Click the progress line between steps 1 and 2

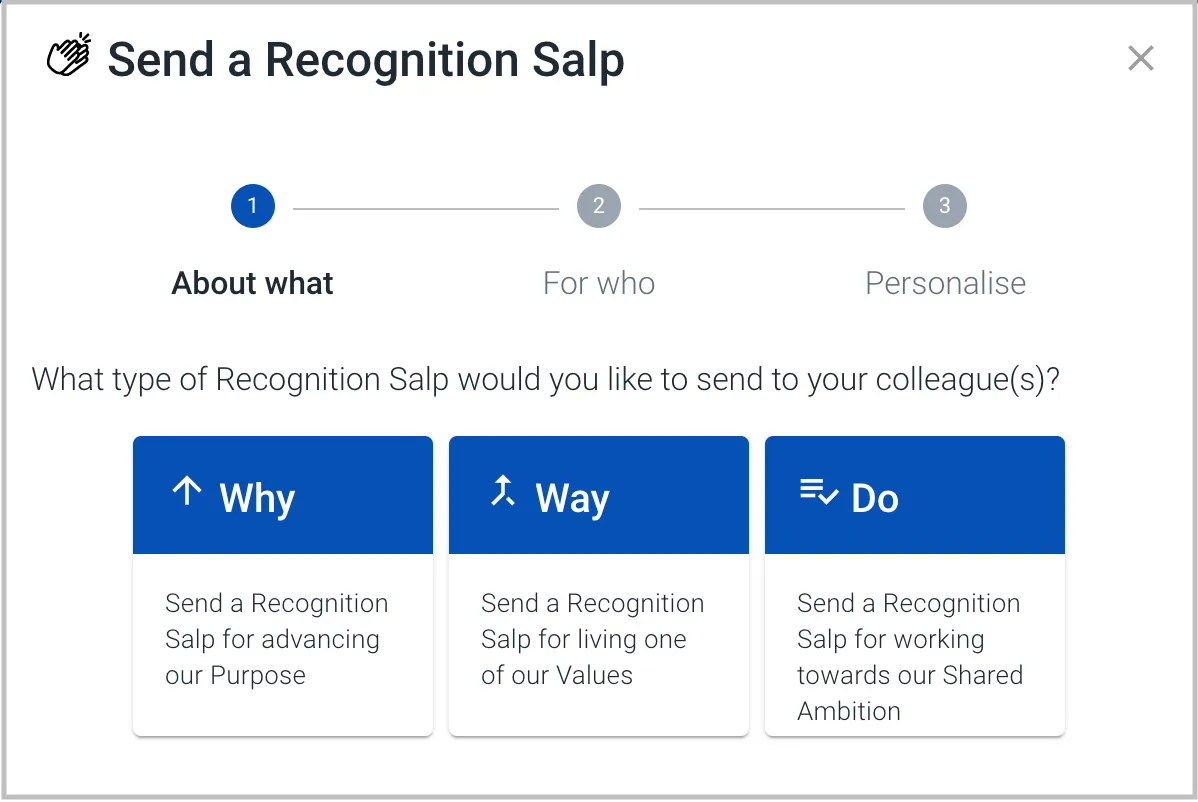(426, 208)
